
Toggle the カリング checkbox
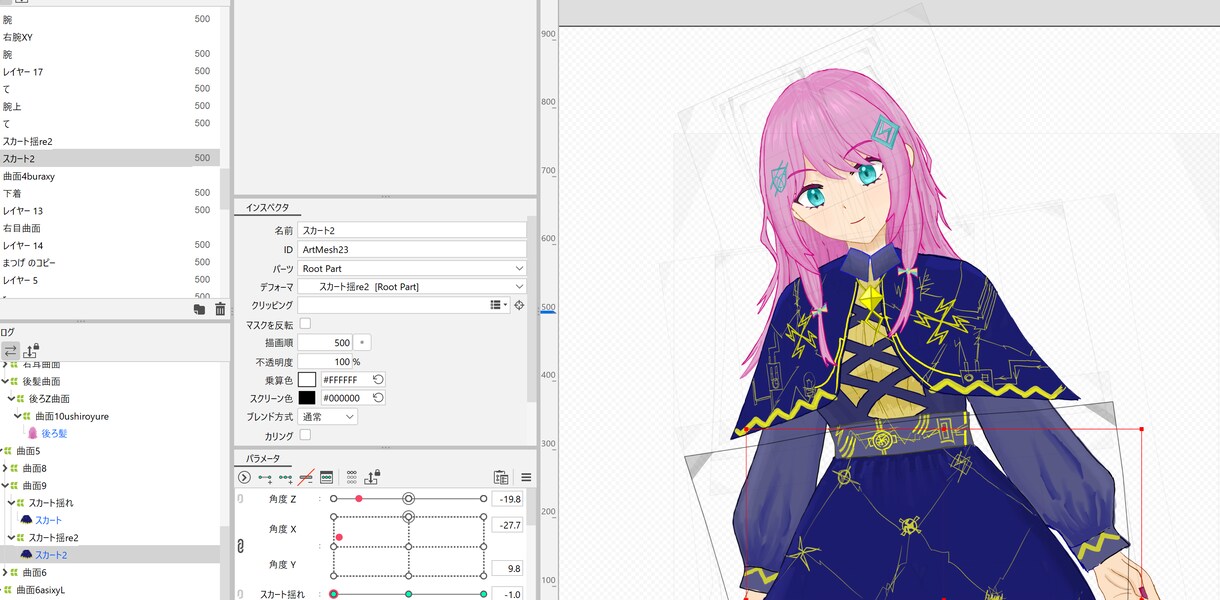[305, 435]
